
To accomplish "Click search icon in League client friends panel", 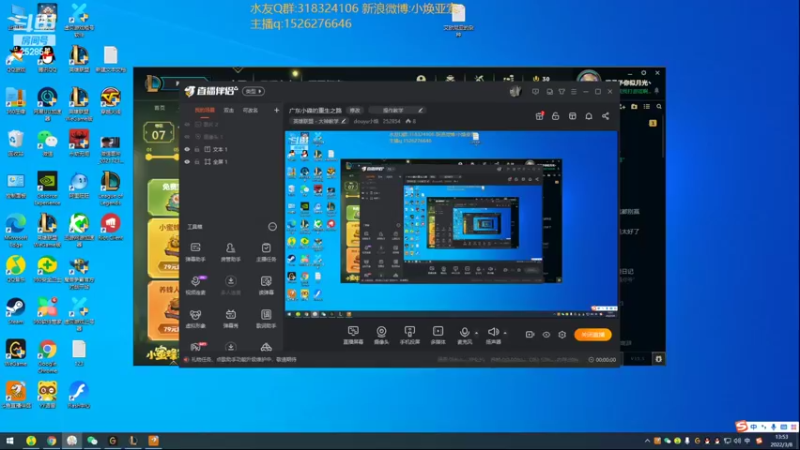I will 659,107.
